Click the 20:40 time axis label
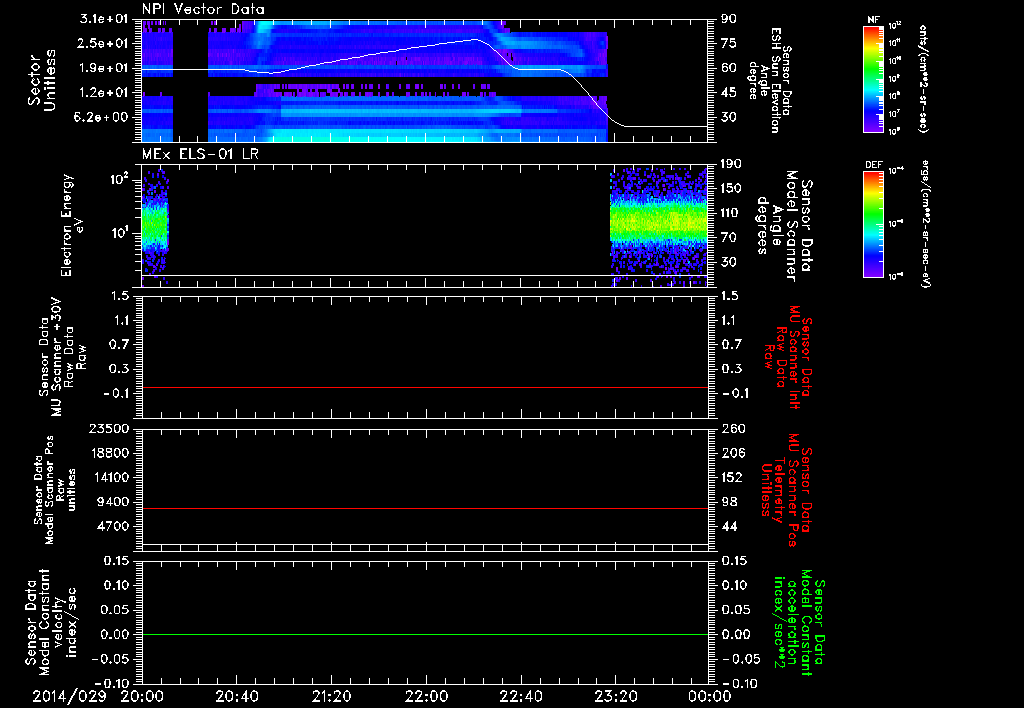Image resolution: width=1024 pixels, height=708 pixels. [x=236, y=696]
